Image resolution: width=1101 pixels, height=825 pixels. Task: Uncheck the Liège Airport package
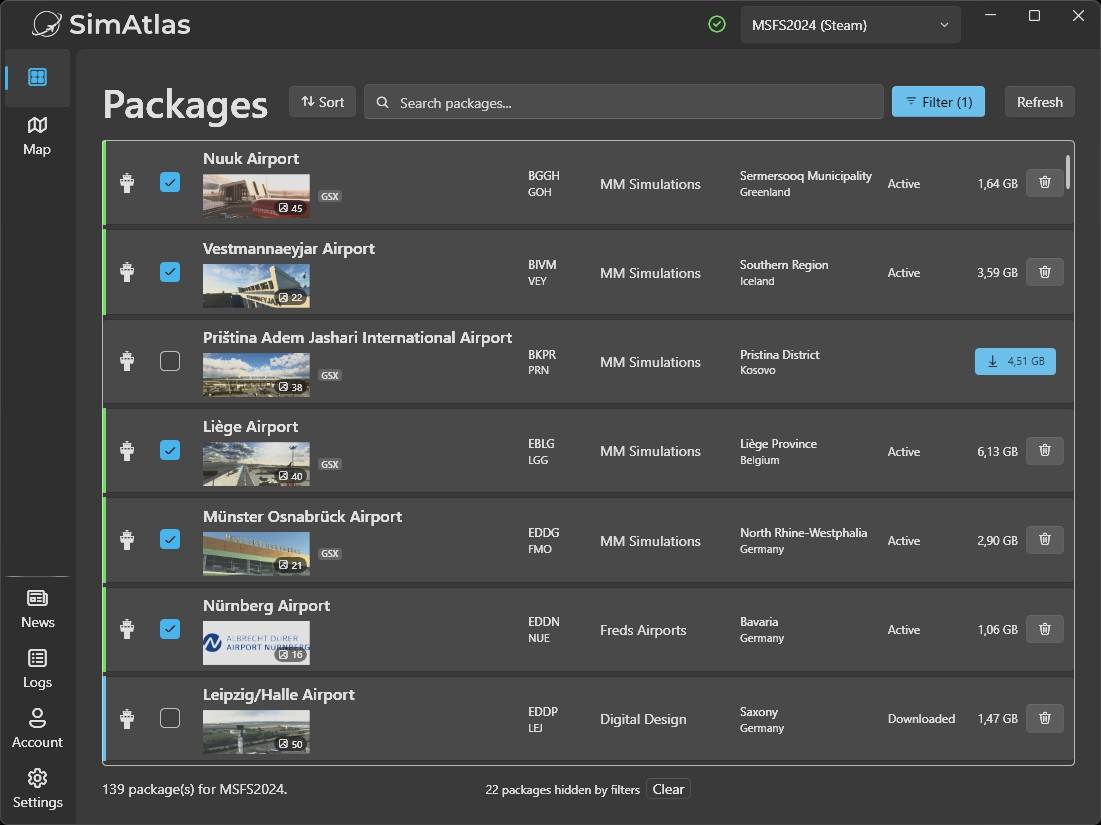coord(170,450)
